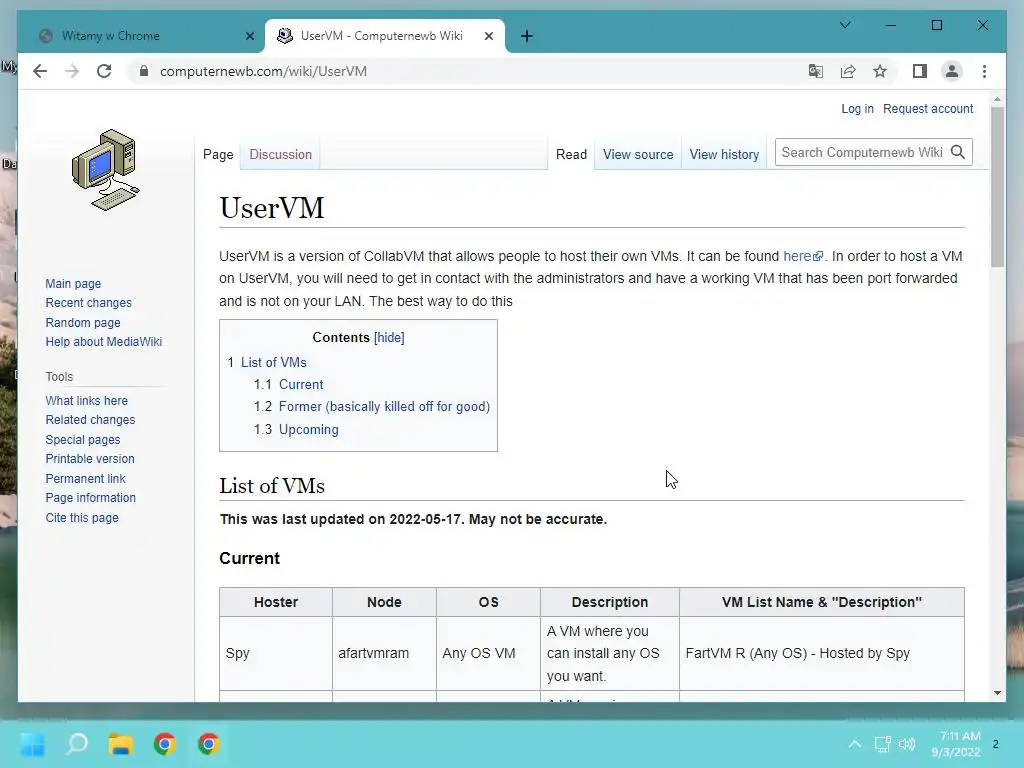Open taskbar Search
1024x768 pixels.
77,744
